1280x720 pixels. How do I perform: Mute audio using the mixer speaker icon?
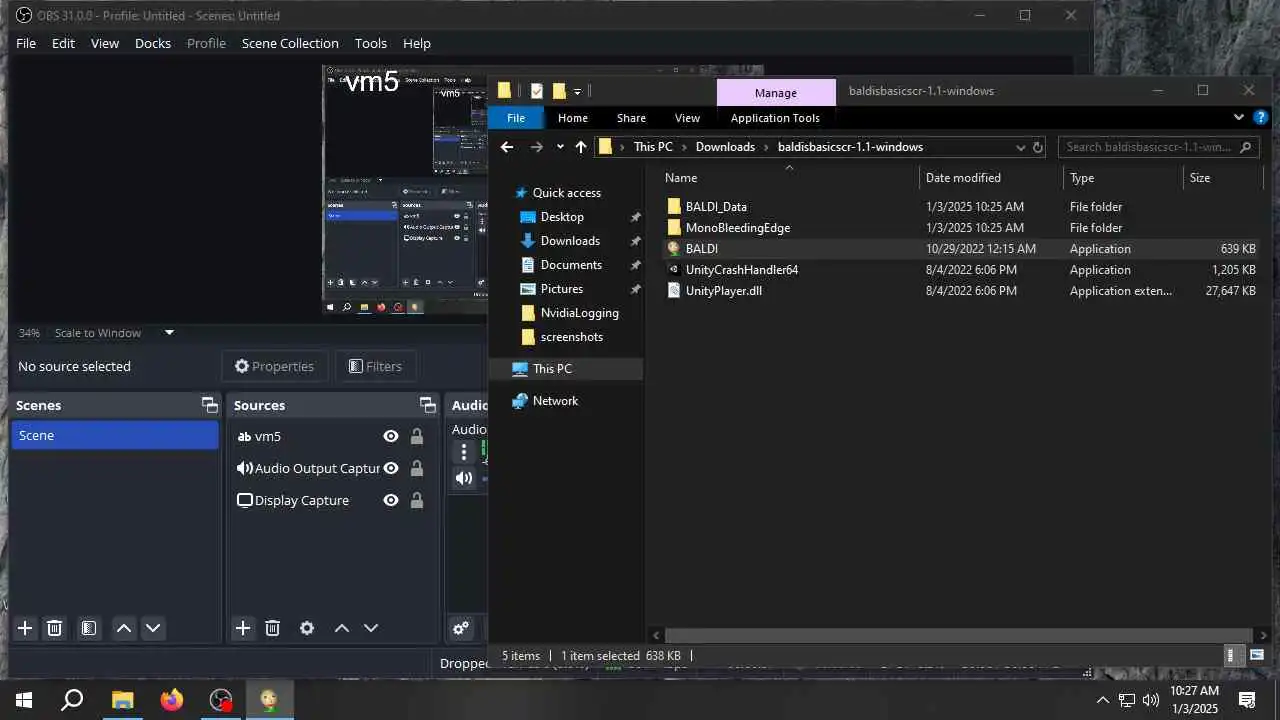[x=464, y=478]
